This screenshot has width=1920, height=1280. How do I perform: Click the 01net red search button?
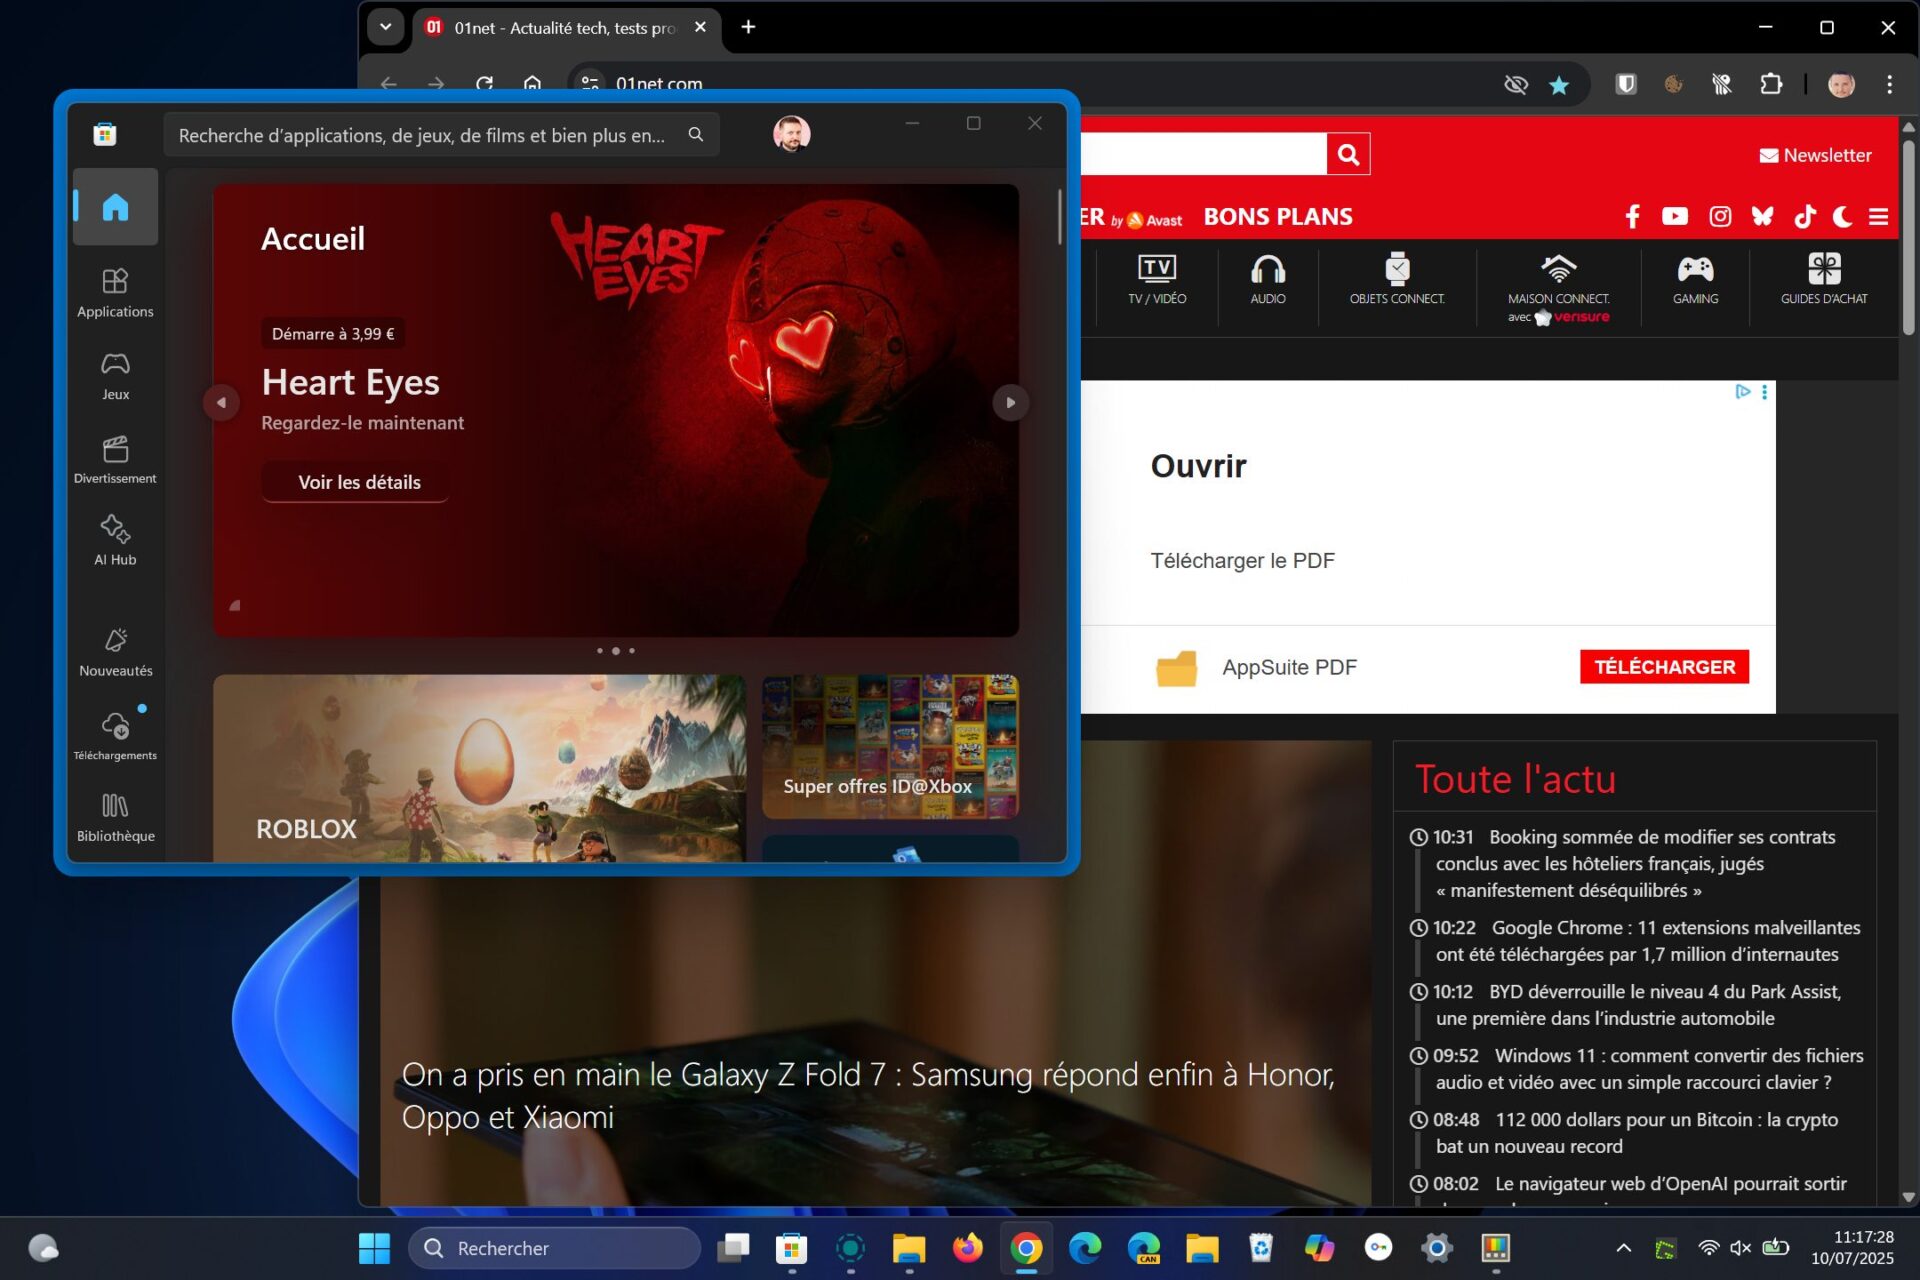(1348, 154)
